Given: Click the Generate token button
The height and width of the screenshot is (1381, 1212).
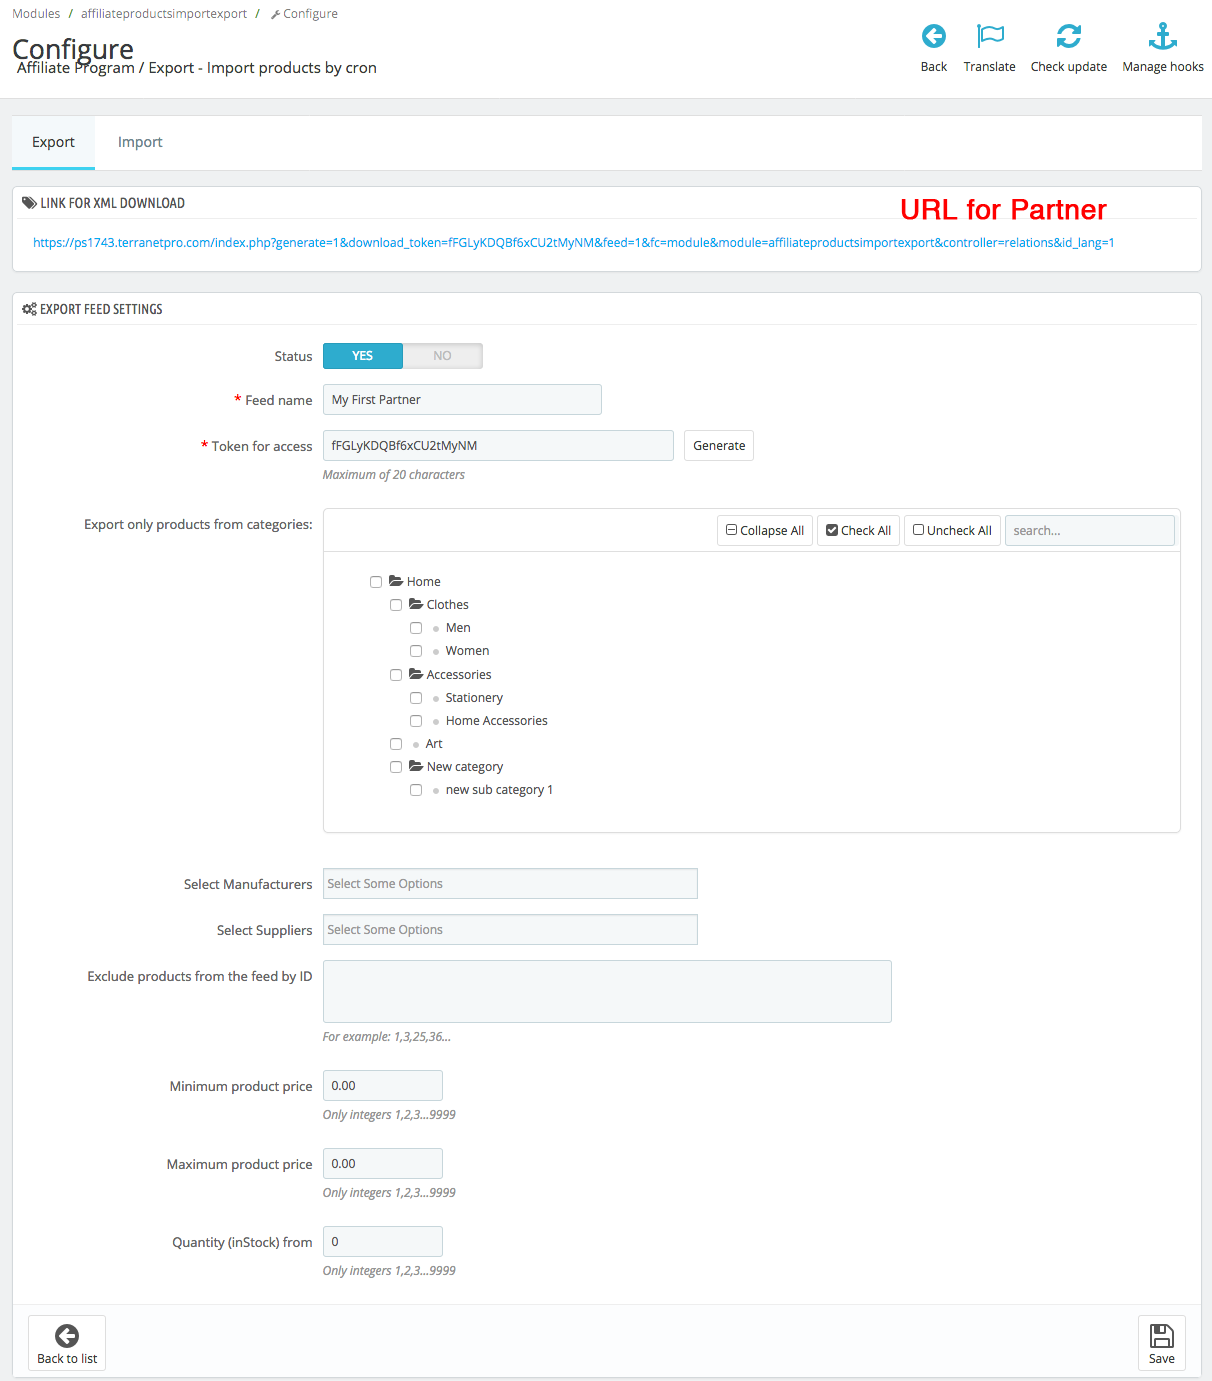Looking at the screenshot, I should (719, 446).
